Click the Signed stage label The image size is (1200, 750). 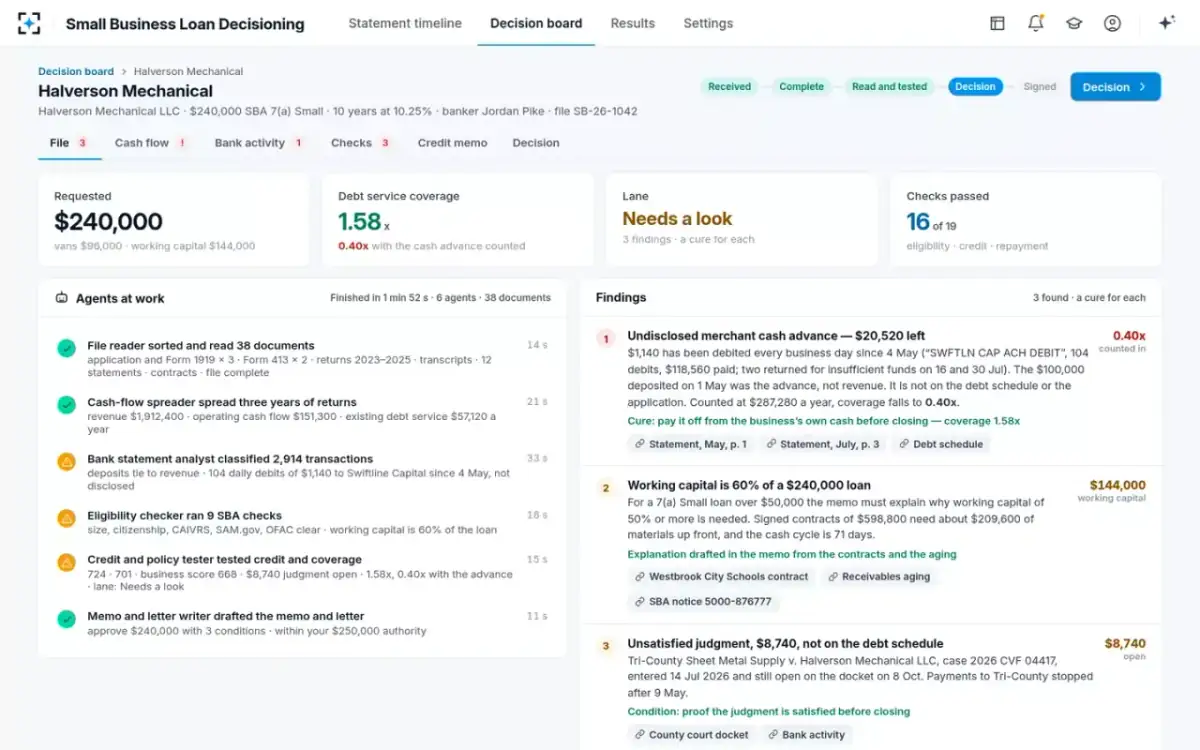(1039, 87)
